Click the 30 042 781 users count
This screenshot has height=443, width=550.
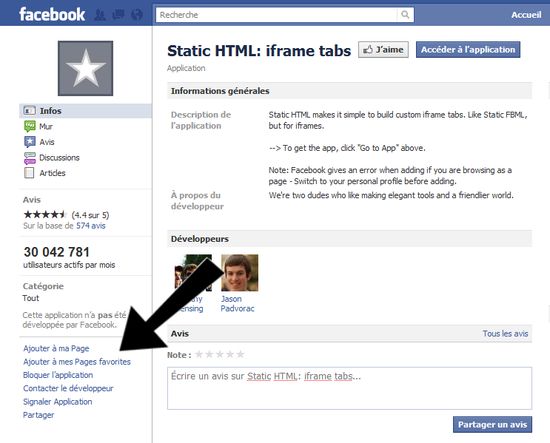click(56, 252)
